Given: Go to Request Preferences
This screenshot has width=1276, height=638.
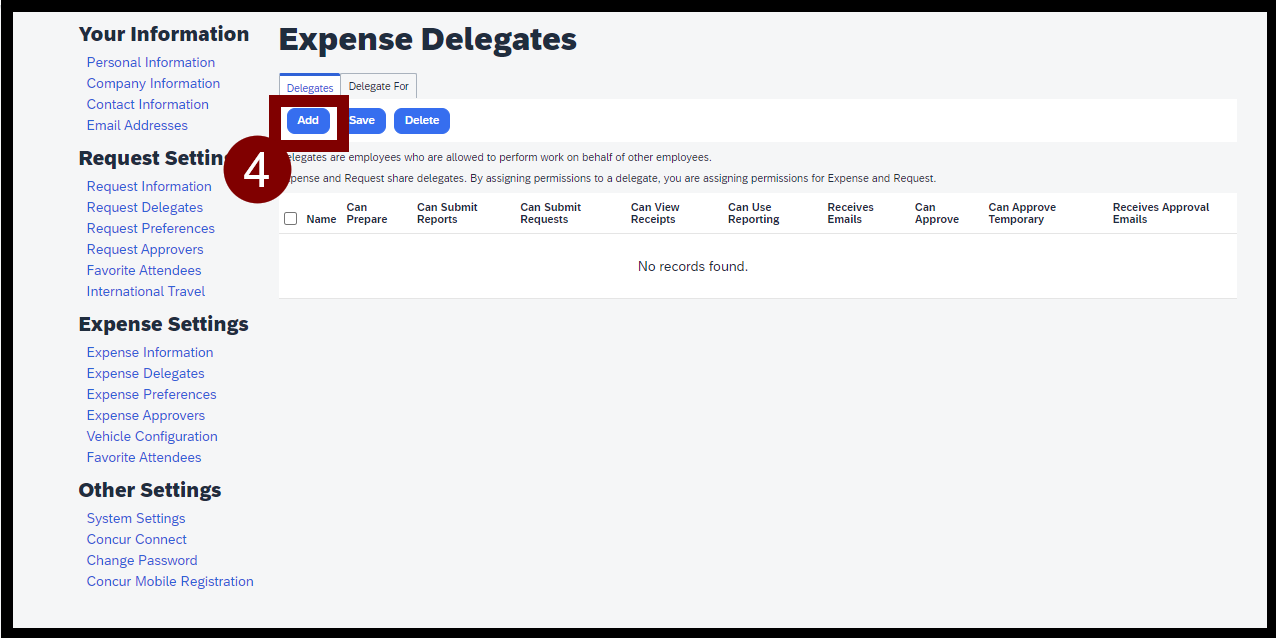Looking at the screenshot, I should pos(151,228).
